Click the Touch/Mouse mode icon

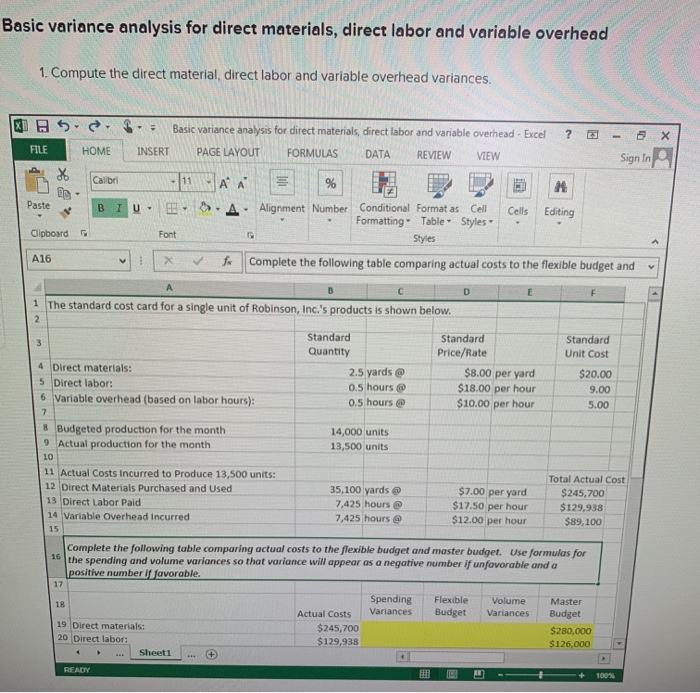click(x=128, y=127)
